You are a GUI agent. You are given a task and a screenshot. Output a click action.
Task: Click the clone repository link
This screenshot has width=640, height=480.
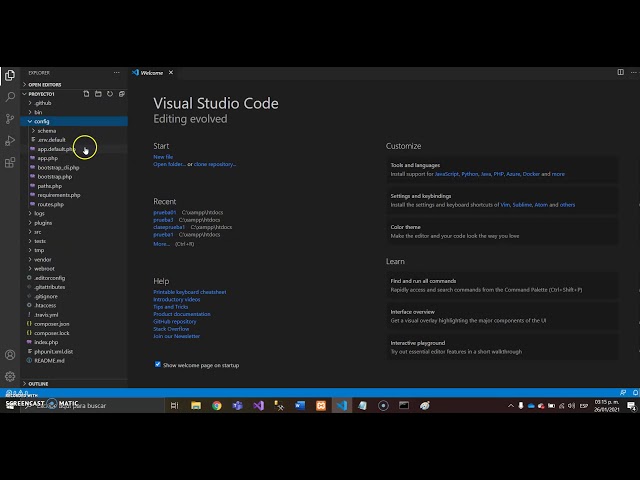click(x=215, y=164)
